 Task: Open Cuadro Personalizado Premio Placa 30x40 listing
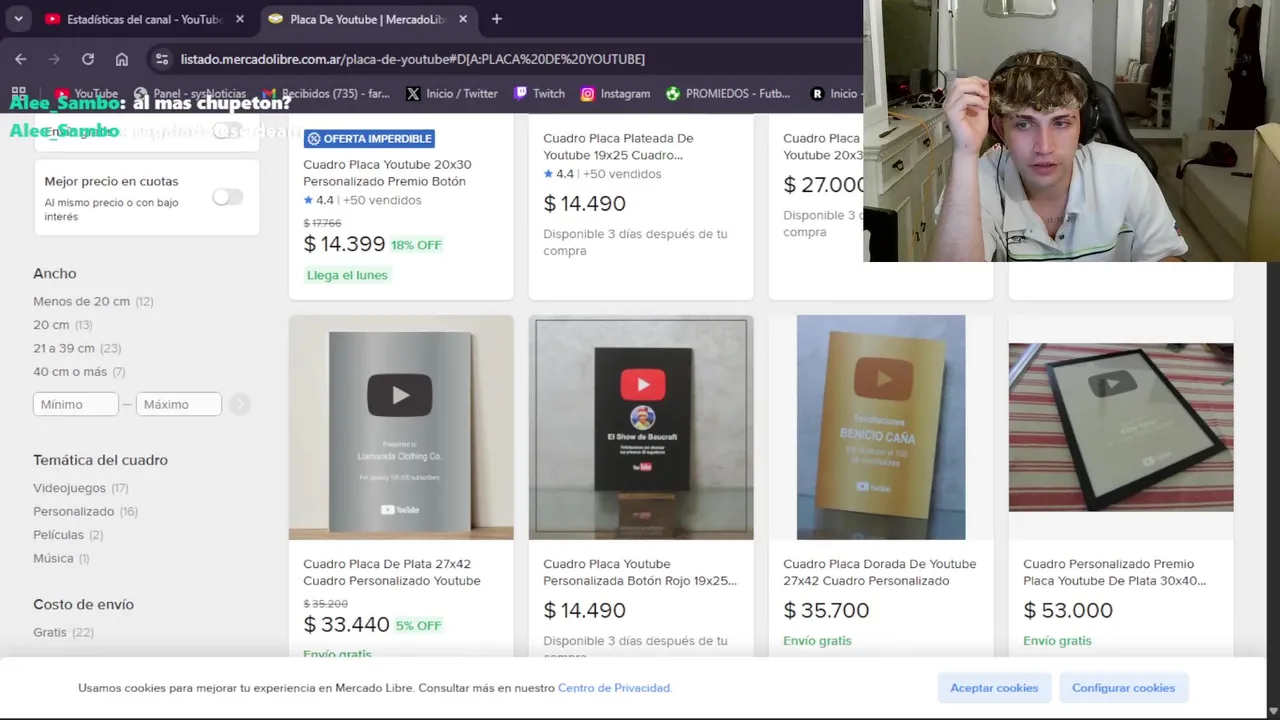pos(1114,572)
